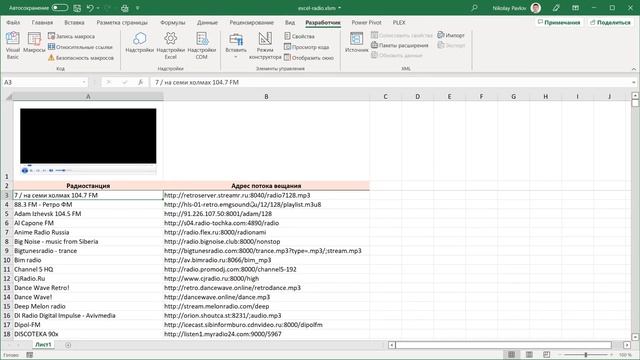
Task: Open the Примечания comments button
Action: [559, 22]
